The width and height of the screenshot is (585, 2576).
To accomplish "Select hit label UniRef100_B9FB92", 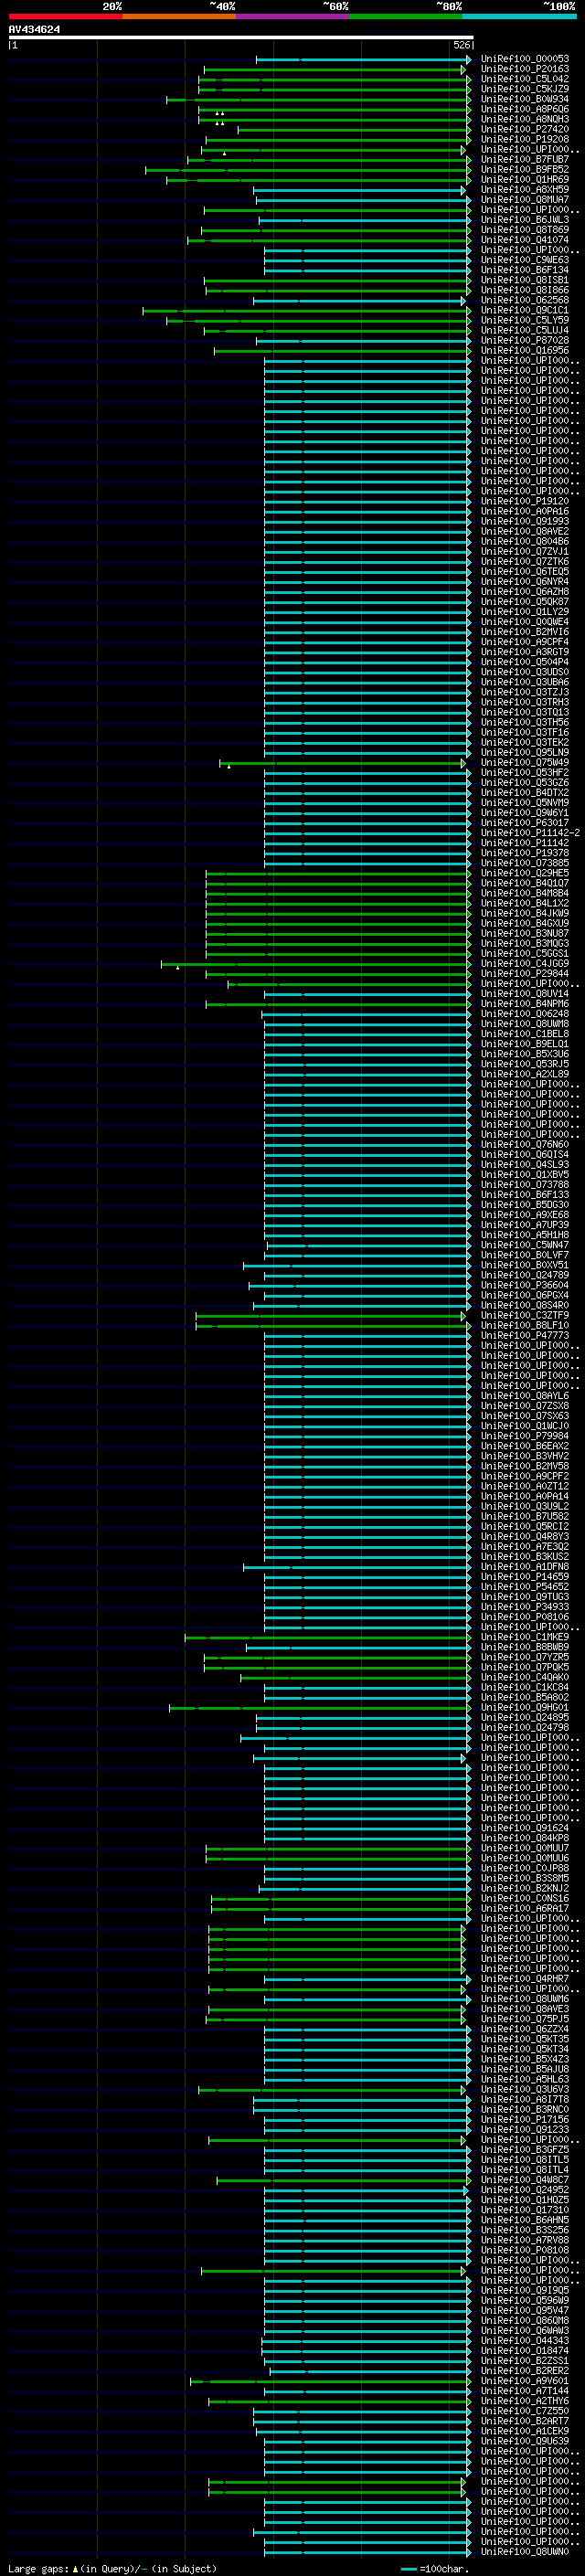I will [x=525, y=170].
